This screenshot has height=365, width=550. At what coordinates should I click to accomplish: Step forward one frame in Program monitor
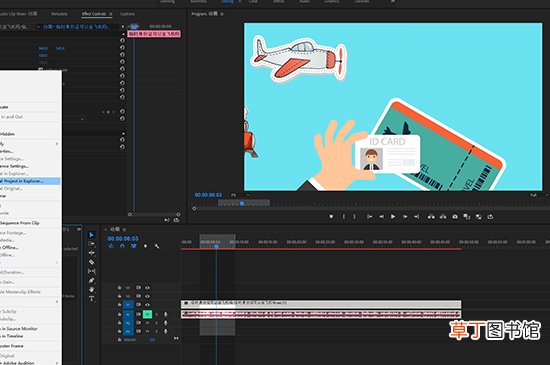coord(405,217)
